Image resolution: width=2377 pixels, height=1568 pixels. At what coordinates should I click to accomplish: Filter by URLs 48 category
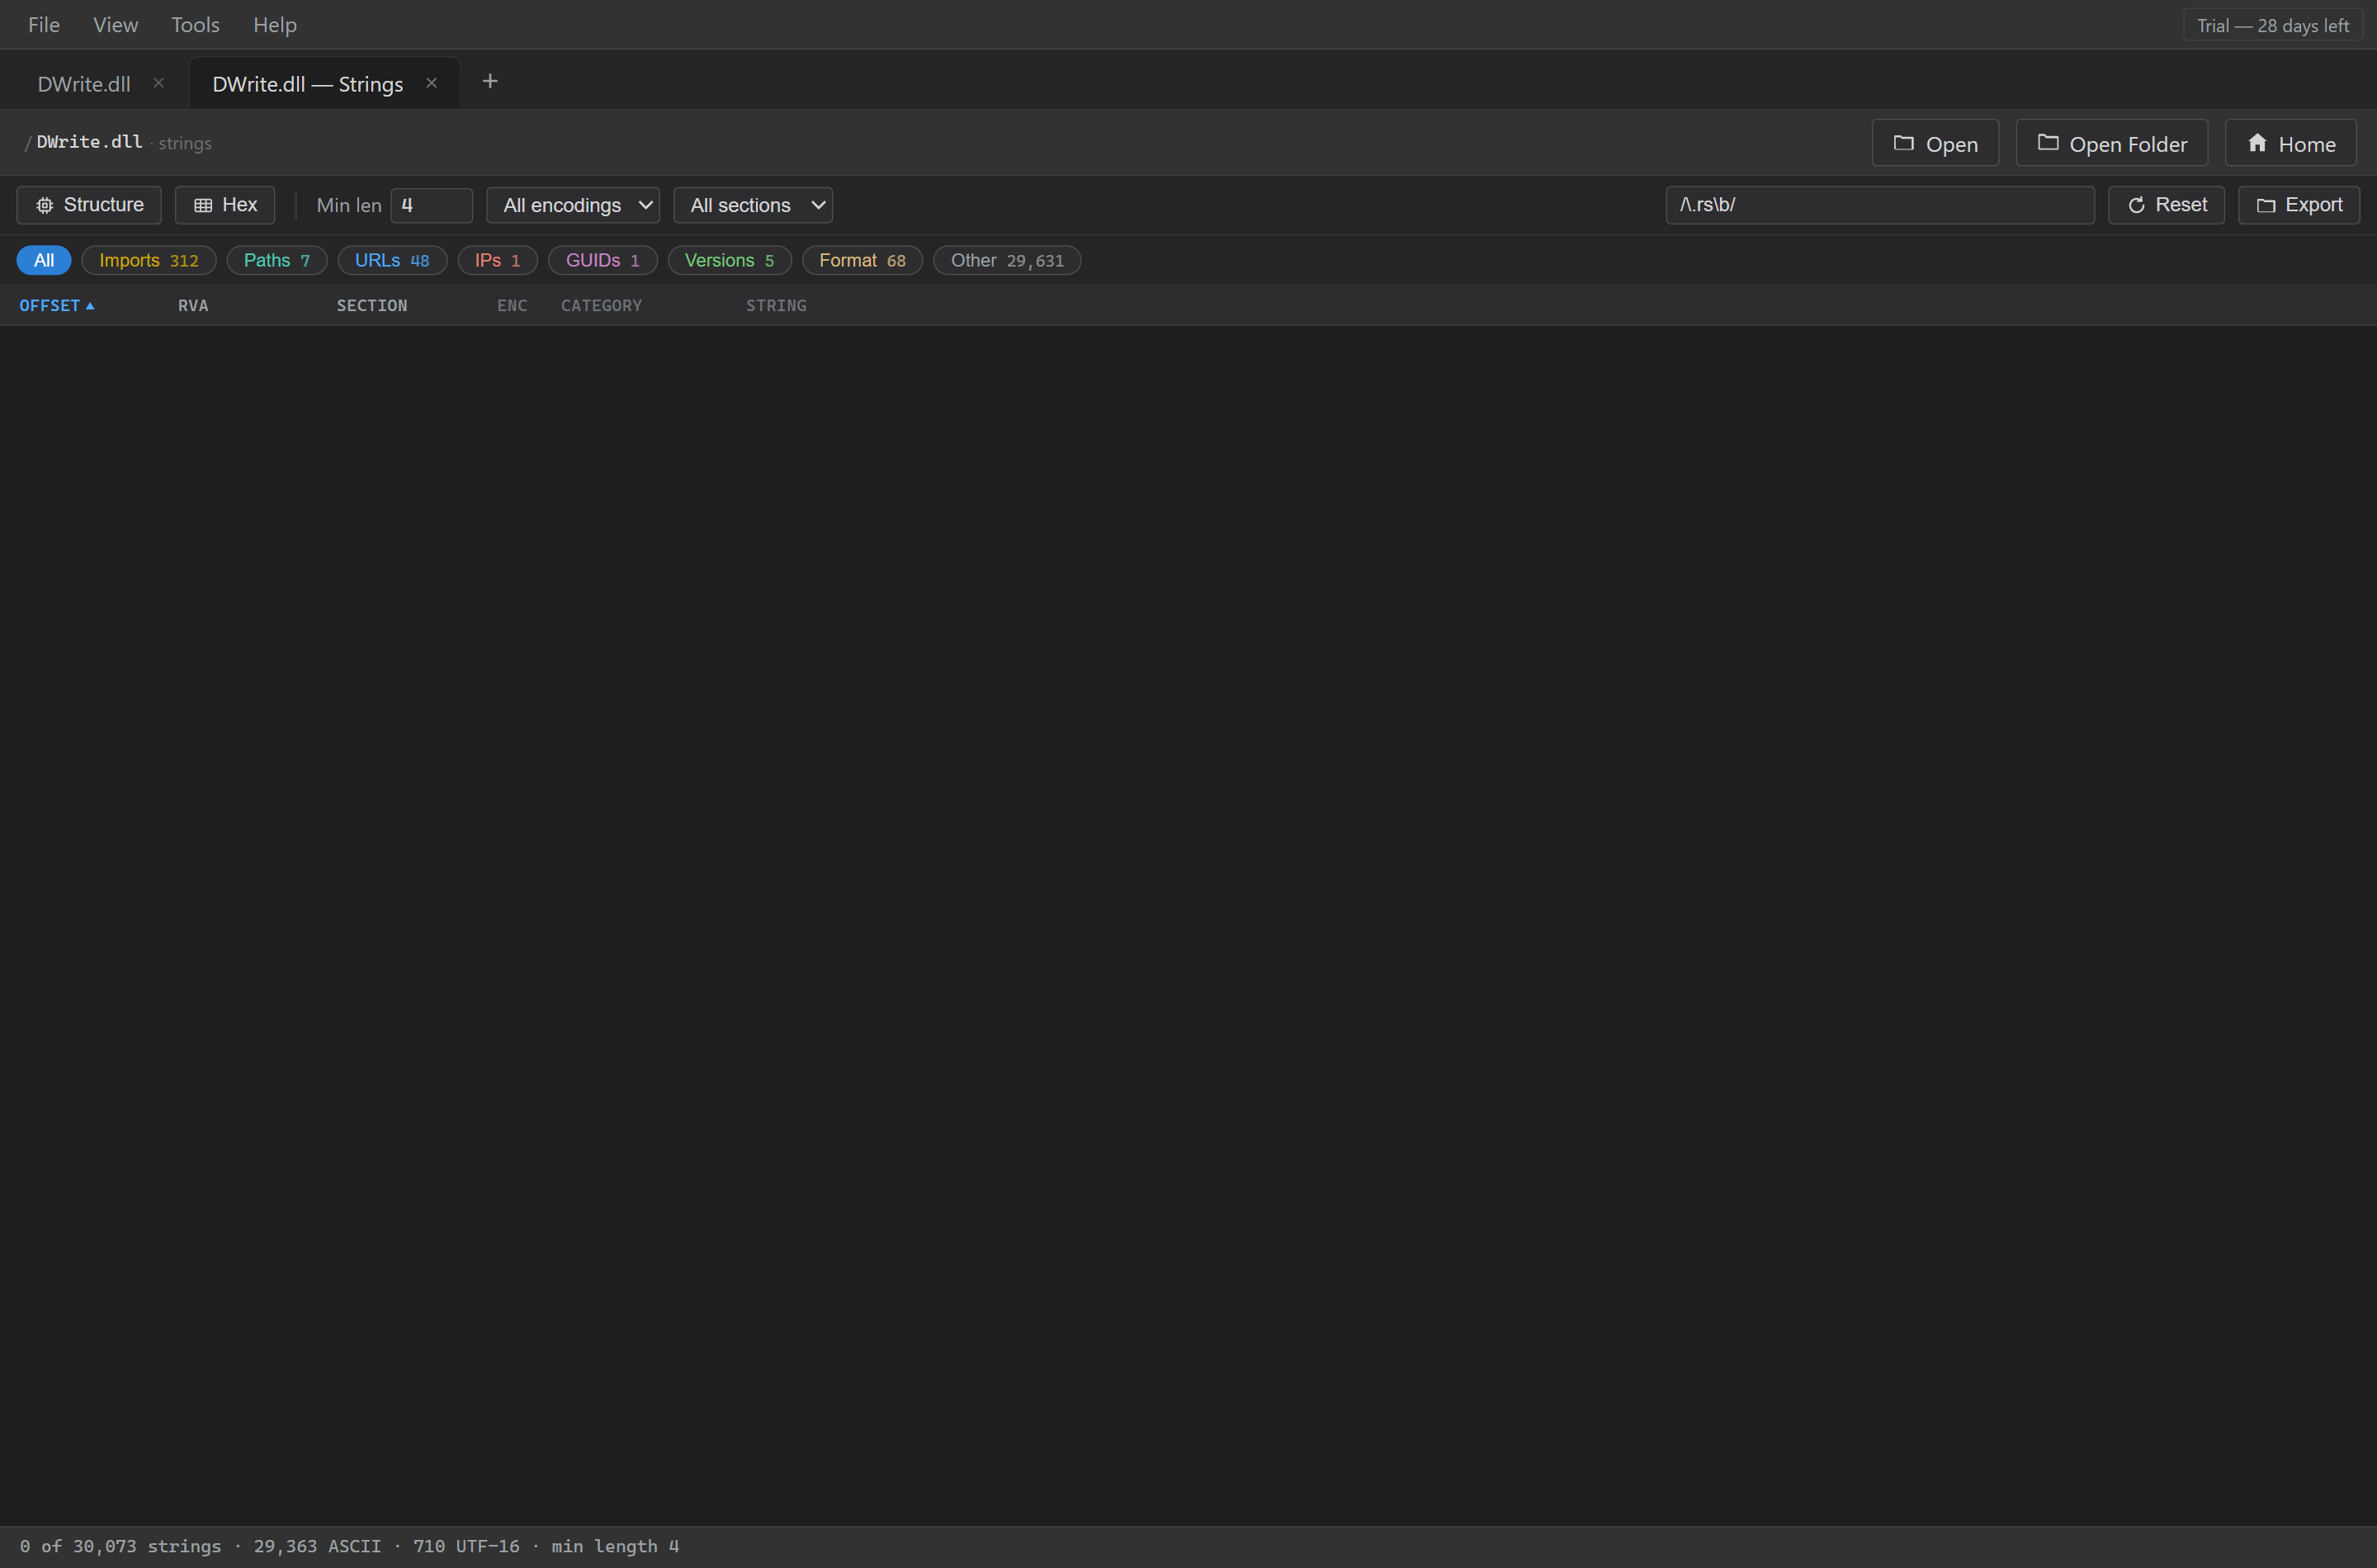point(392,260)
